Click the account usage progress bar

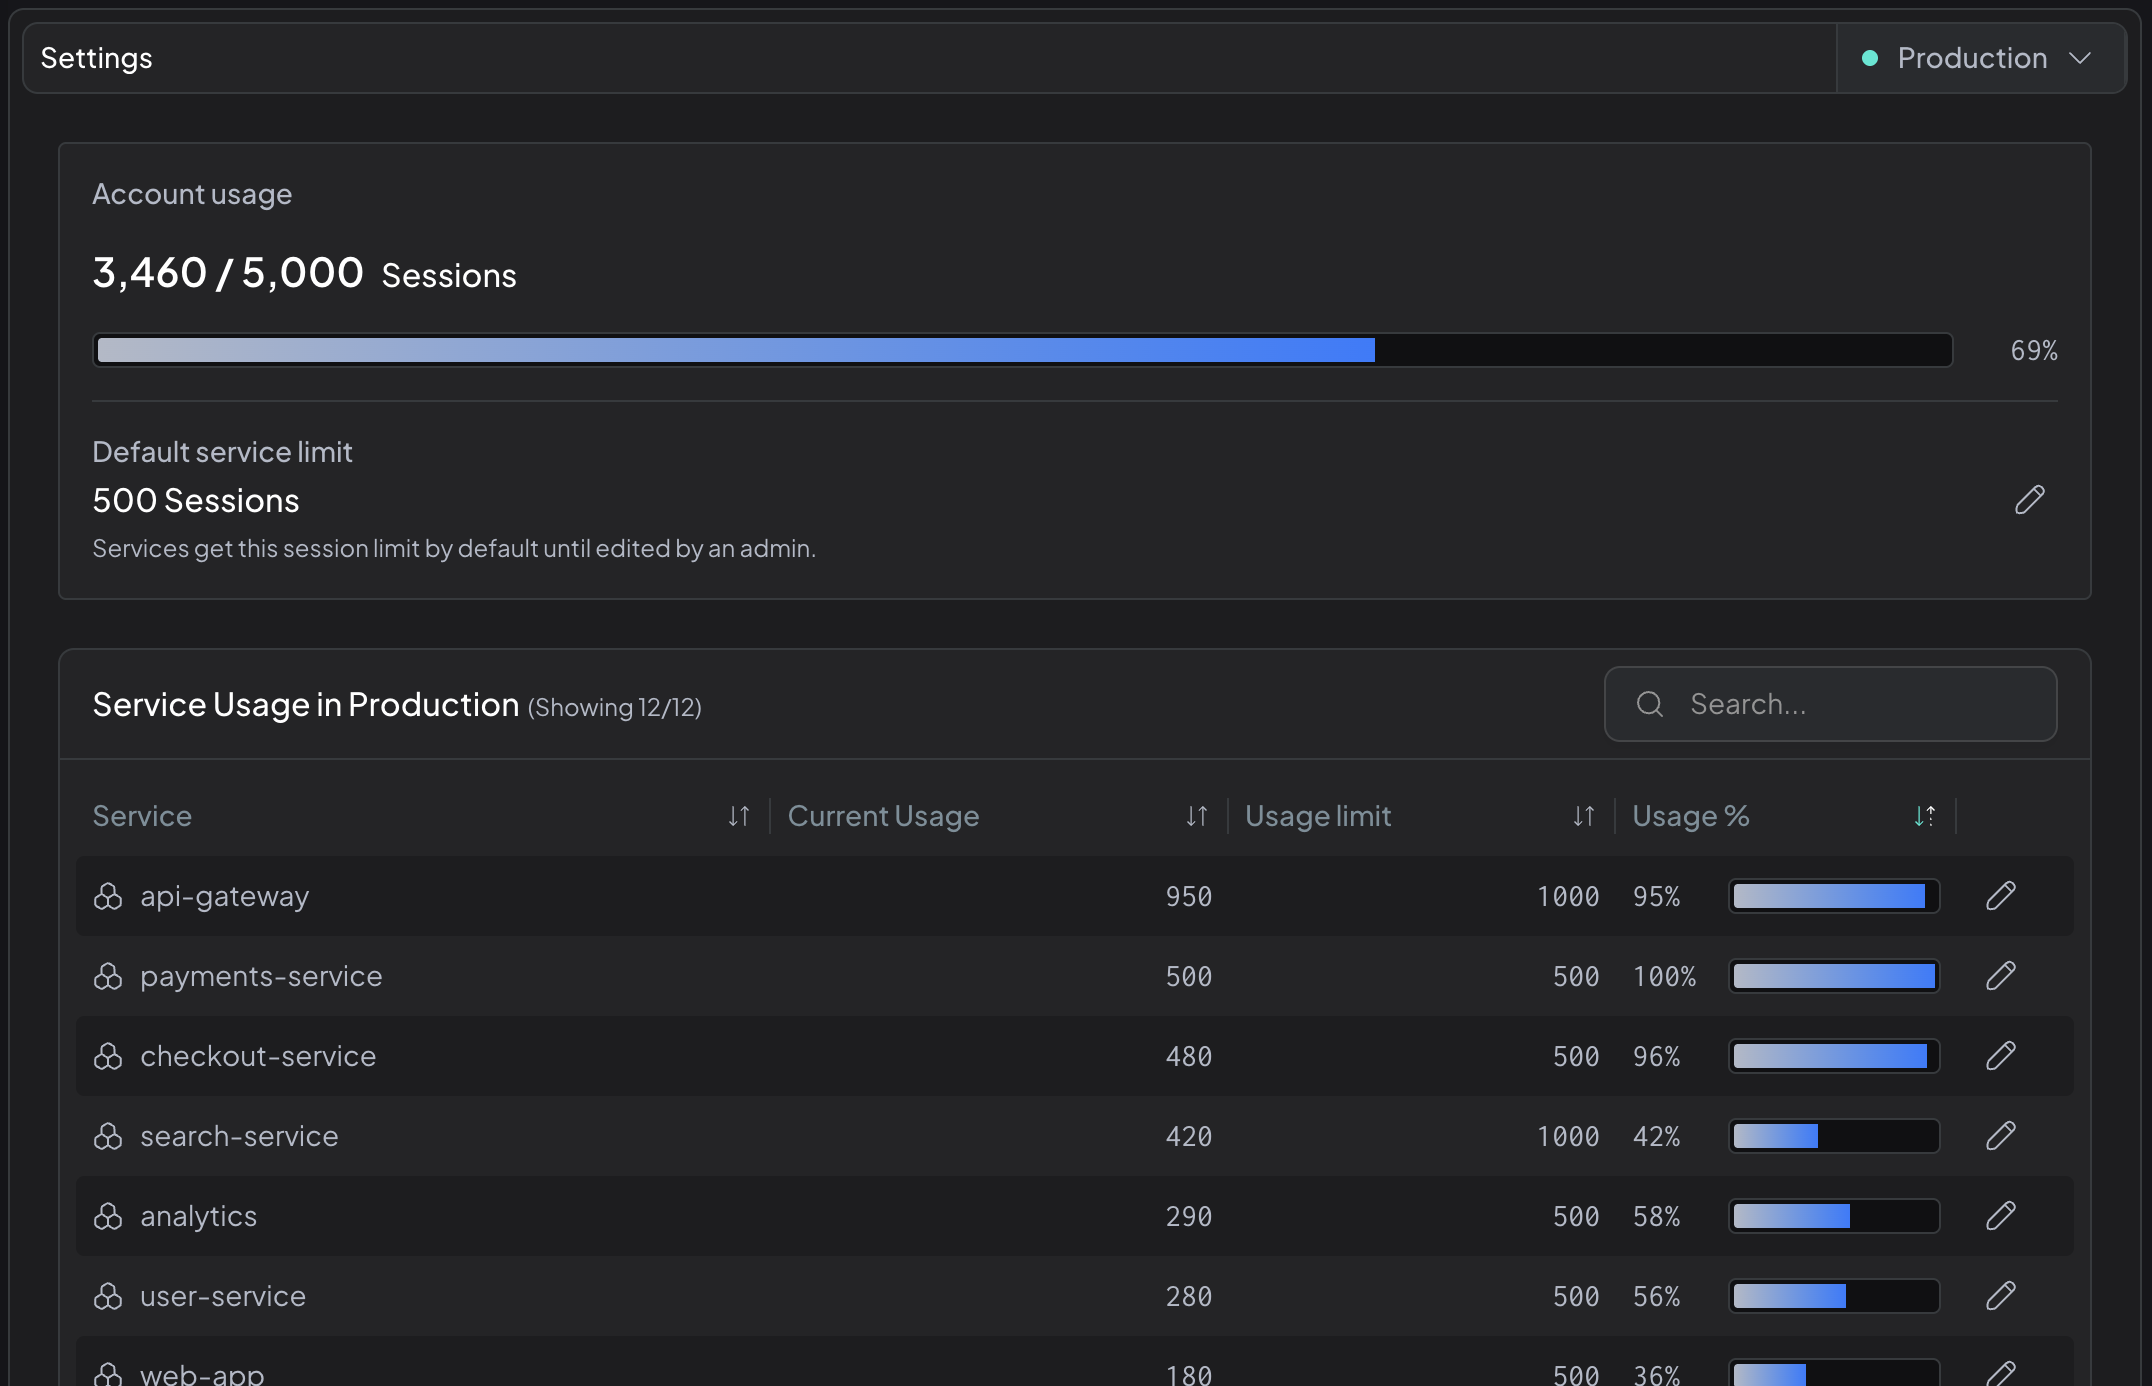1022,350
